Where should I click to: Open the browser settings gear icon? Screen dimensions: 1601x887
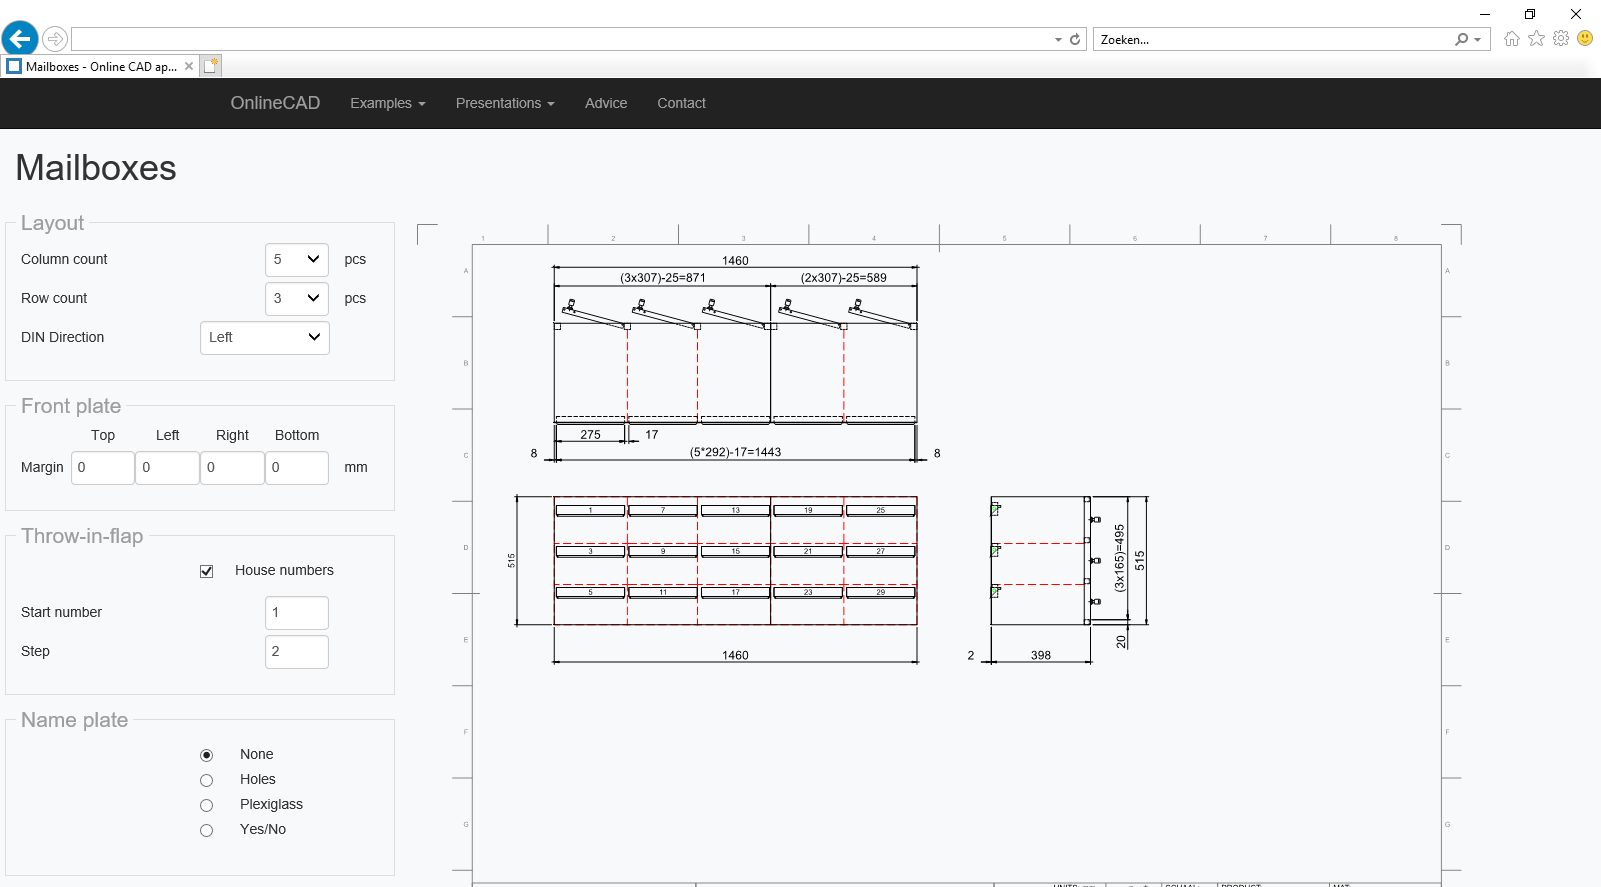point(1561,39)
